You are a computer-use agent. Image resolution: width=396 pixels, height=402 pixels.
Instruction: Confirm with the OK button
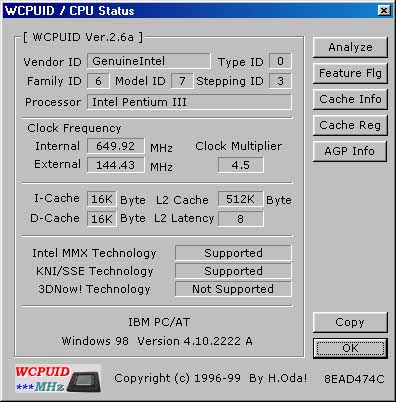click(350, 349)
